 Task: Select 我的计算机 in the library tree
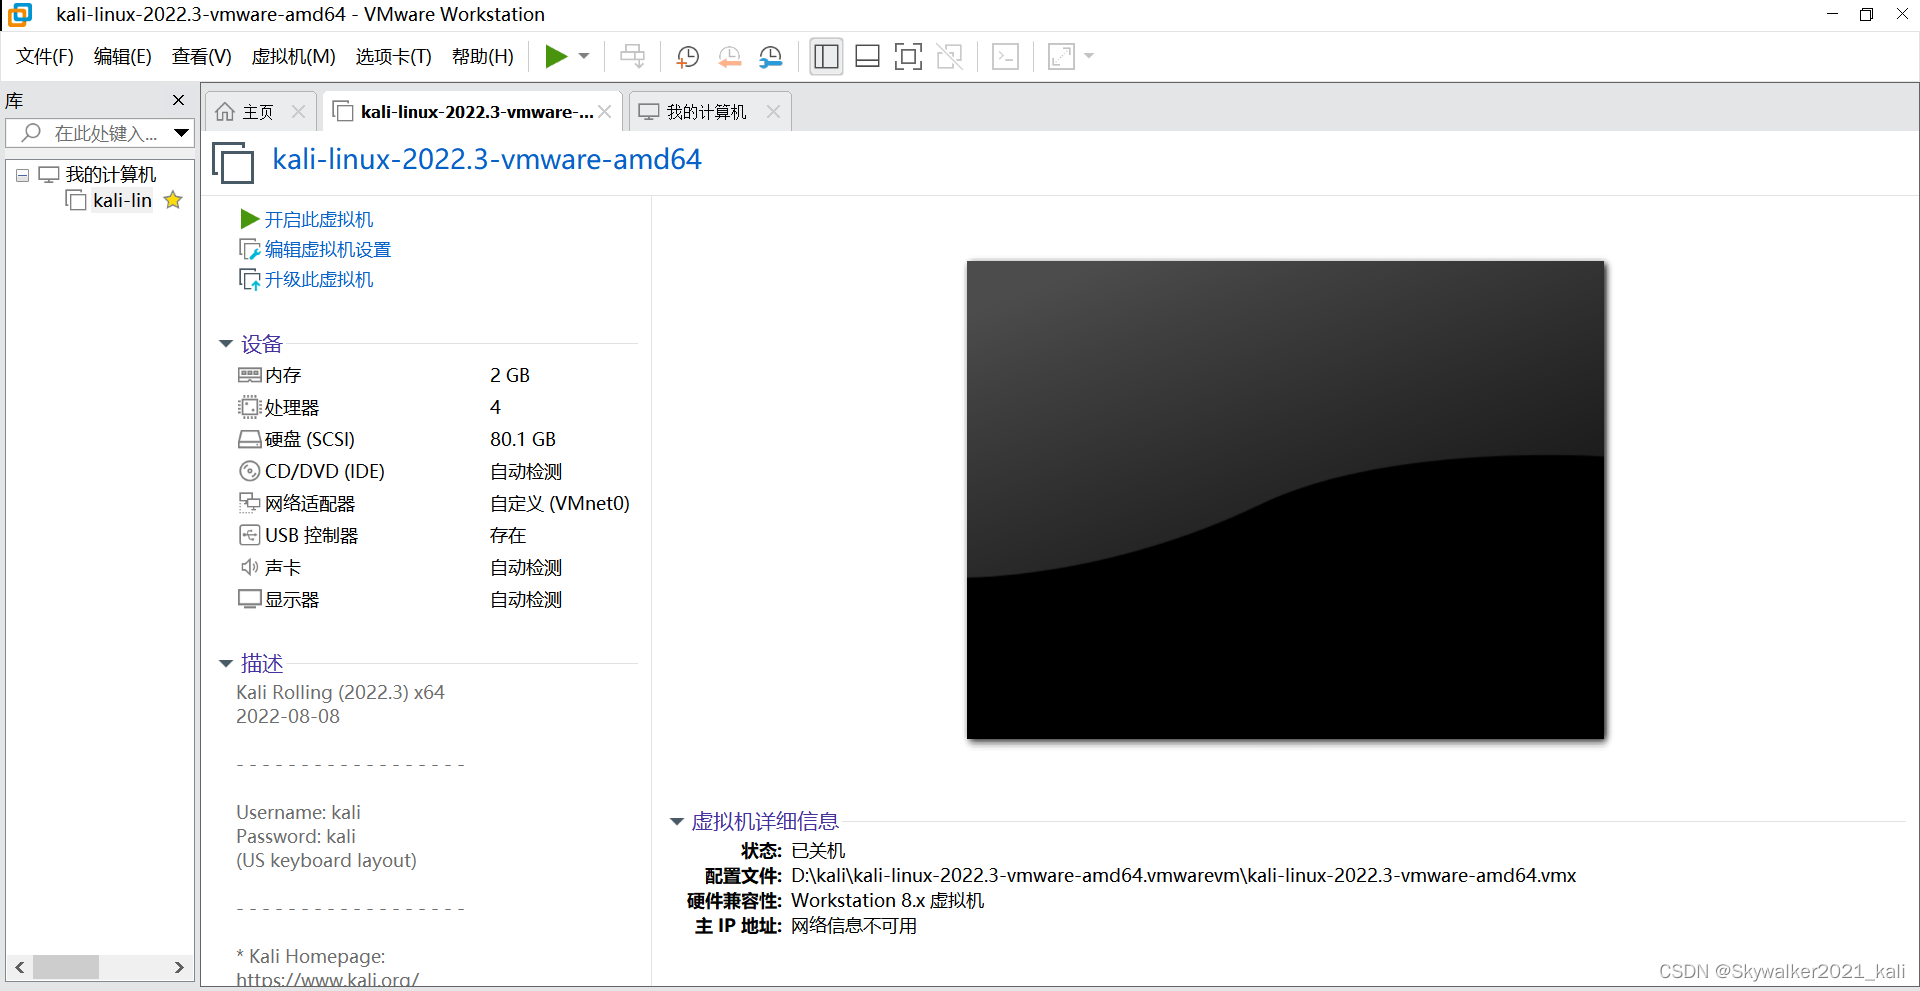[111, 175]
